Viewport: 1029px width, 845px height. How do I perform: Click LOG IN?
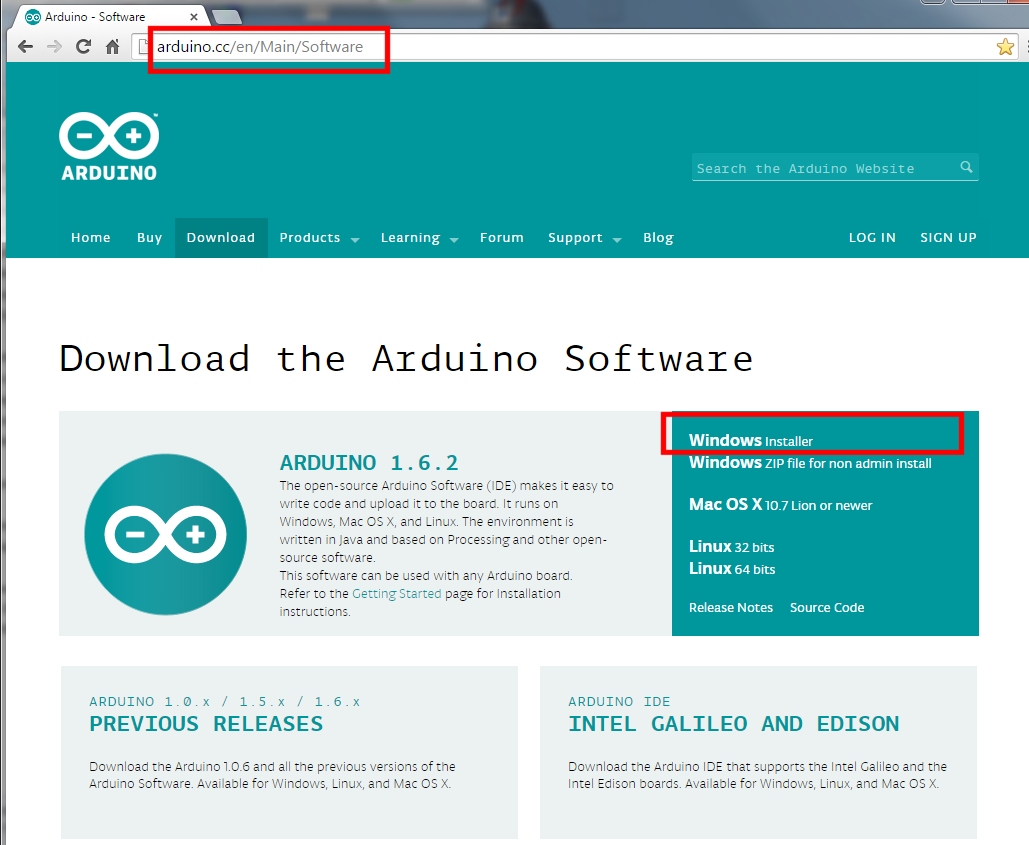[x=872, y=237]
